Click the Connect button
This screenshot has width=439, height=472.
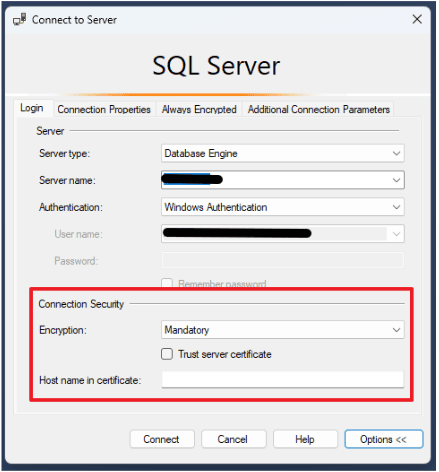point(162,439)
